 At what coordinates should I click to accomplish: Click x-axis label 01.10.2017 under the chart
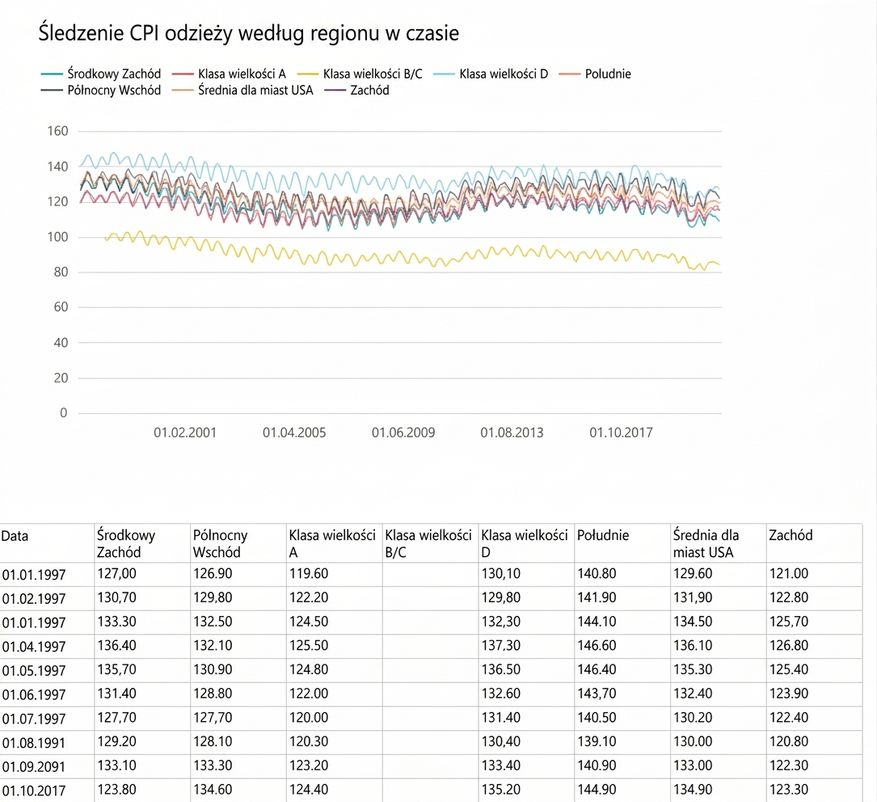click(621, 432)
